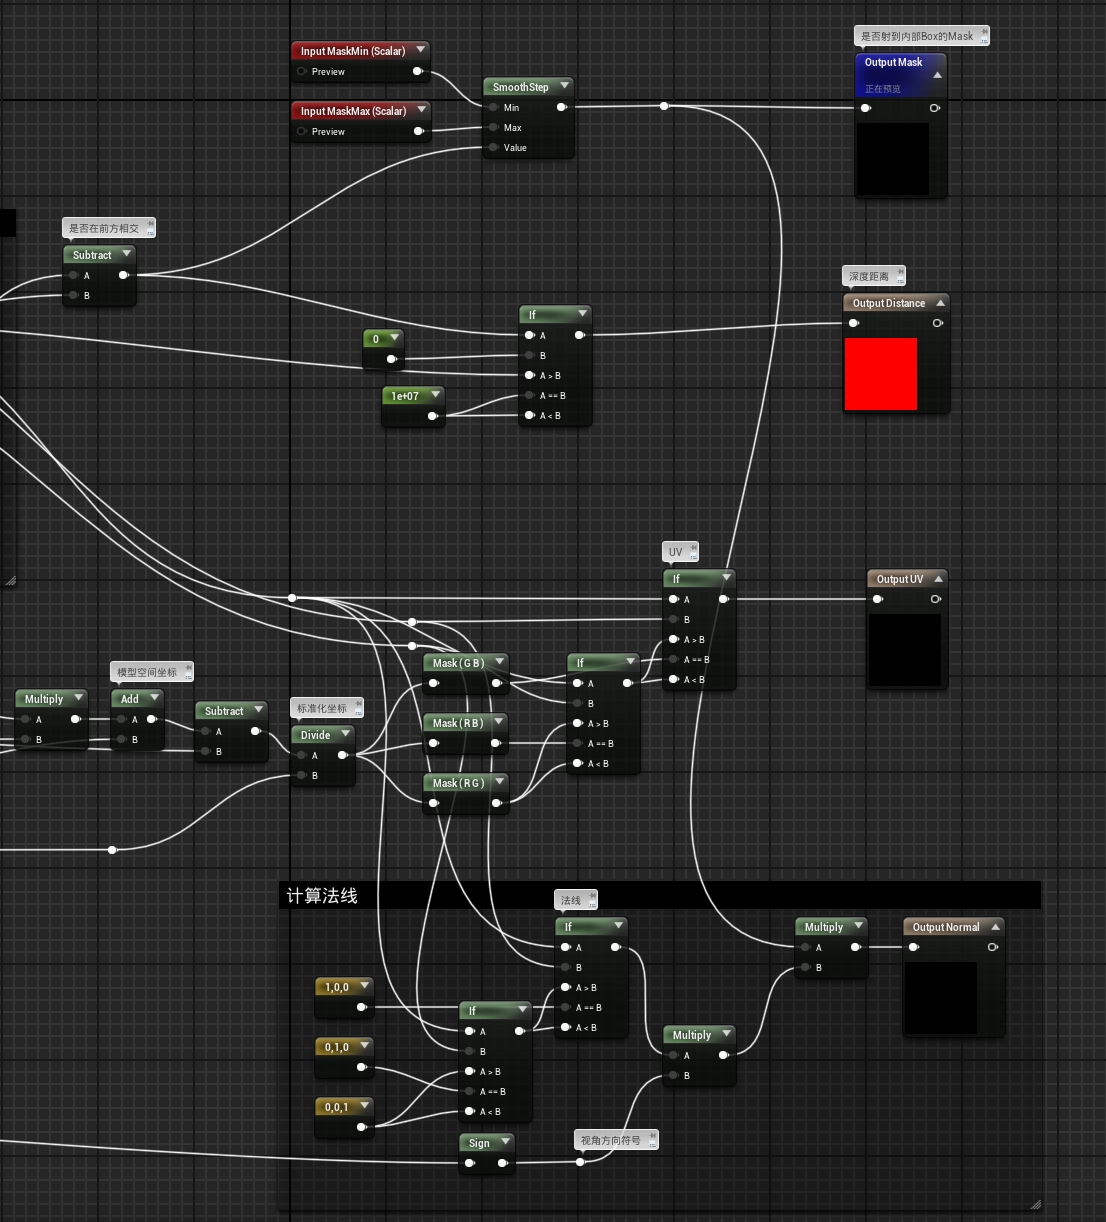
Task: Toggle the Preview pin on Input MaskMin
Action: [302, 72]
